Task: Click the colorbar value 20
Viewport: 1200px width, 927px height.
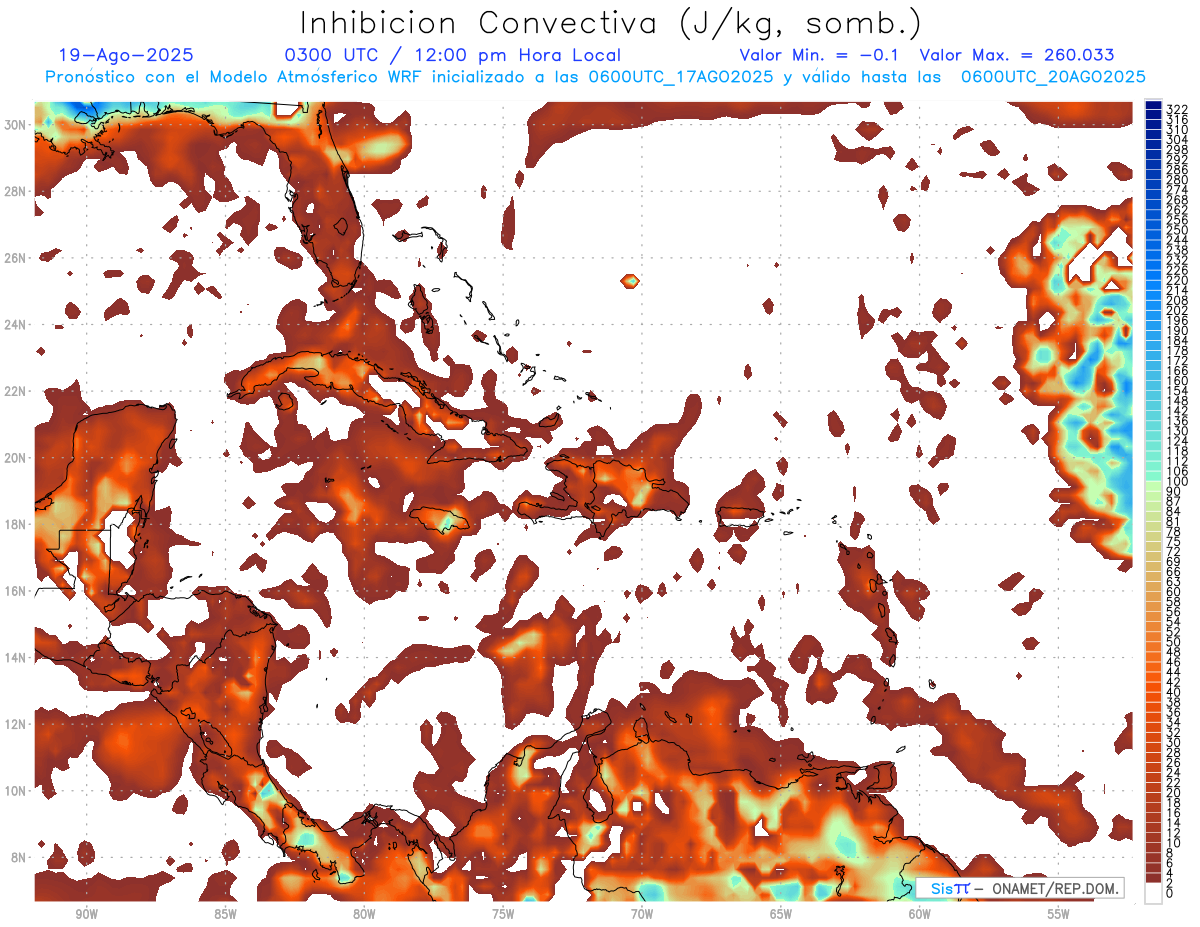Action: 1173,793
